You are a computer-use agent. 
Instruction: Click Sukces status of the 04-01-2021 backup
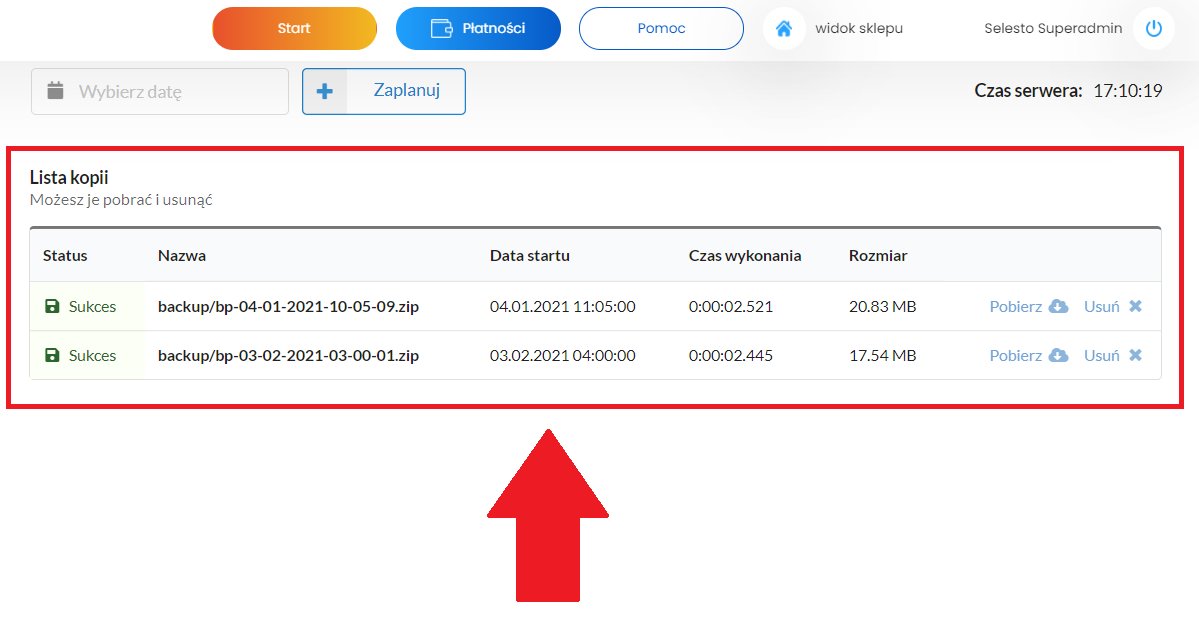pos(93,307)
